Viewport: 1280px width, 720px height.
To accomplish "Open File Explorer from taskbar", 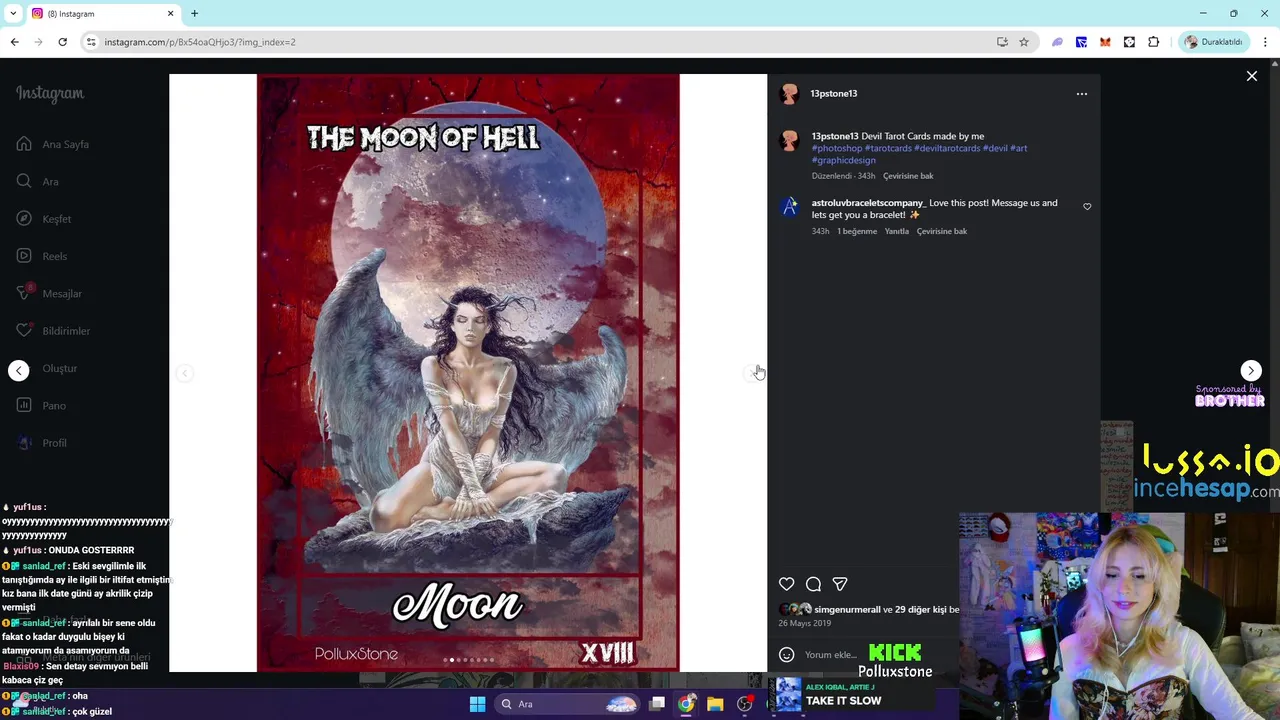I will [x=715, y=704].
